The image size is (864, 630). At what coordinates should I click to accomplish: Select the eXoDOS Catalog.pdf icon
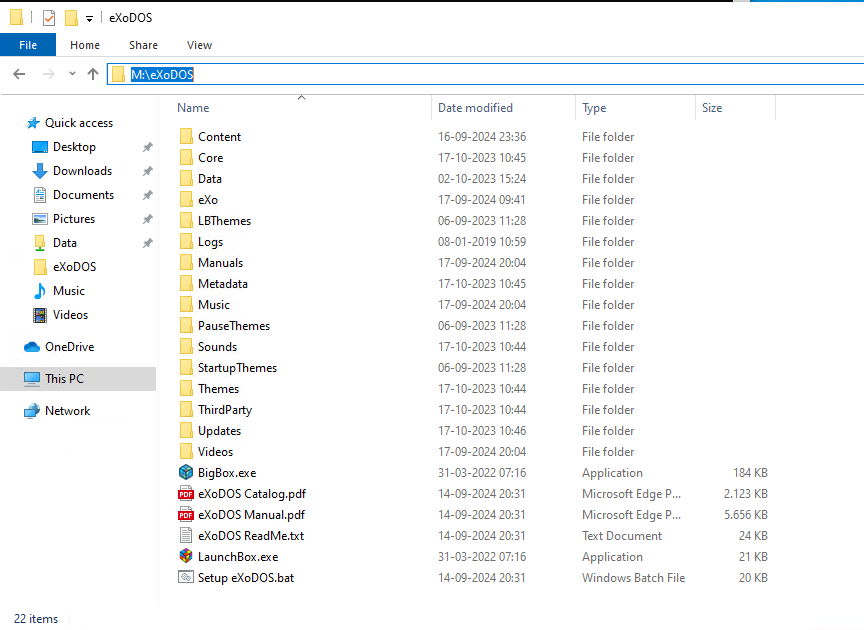pos(186,493)
